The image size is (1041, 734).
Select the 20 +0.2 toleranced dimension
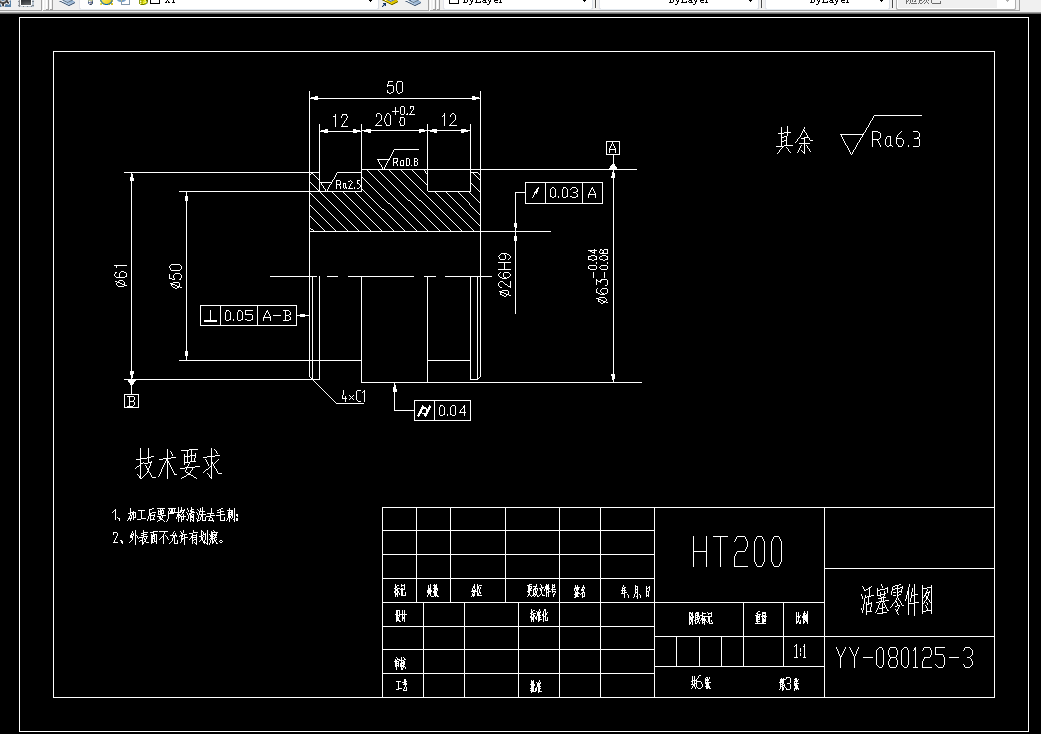coord(394,117)
